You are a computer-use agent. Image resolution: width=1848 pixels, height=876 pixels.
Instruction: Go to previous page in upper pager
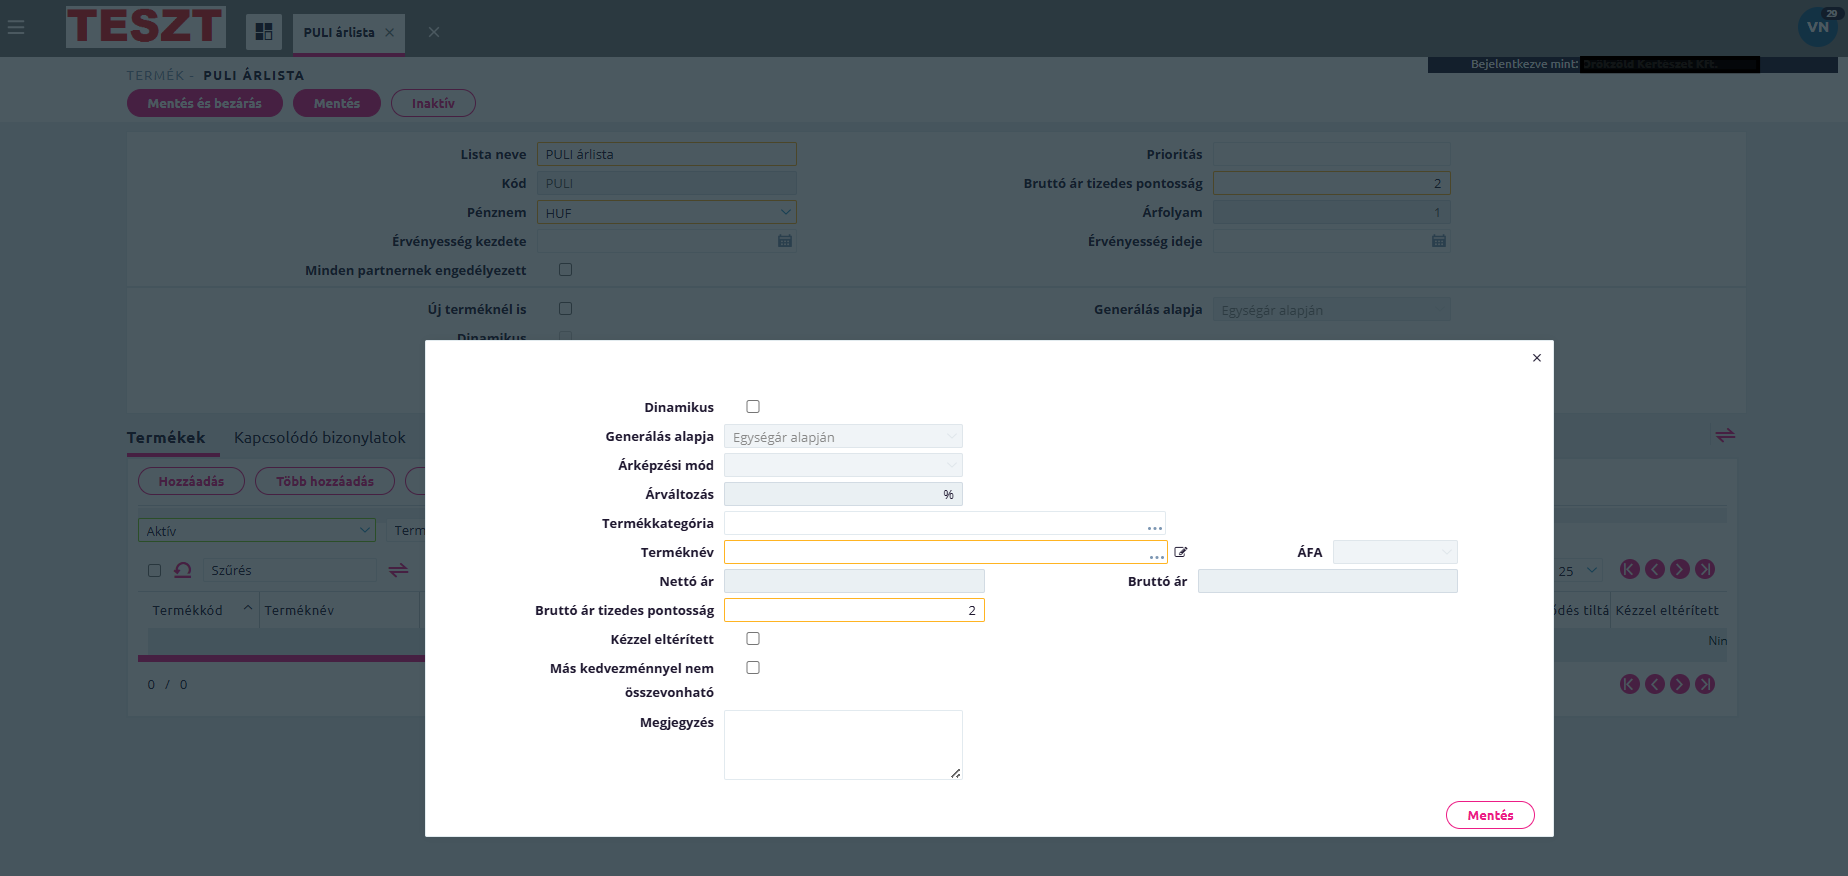pyautogui.click(x=1655, y=569)
